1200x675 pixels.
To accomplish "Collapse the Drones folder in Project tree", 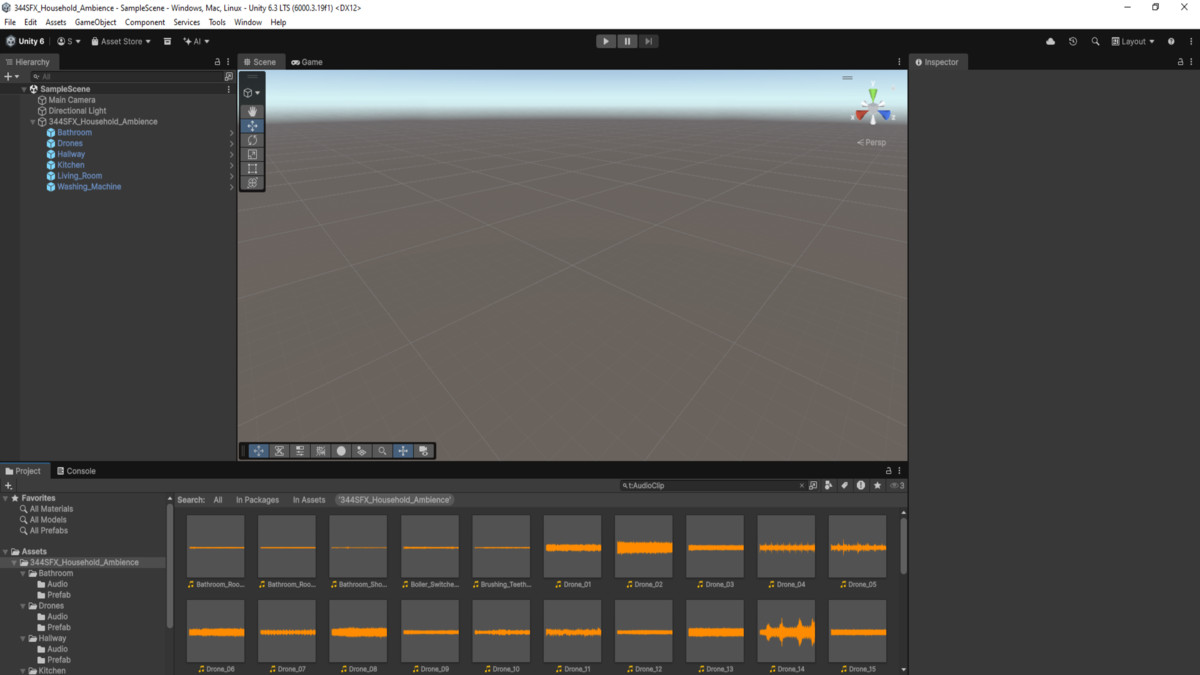I will click(x=24, y=606).
